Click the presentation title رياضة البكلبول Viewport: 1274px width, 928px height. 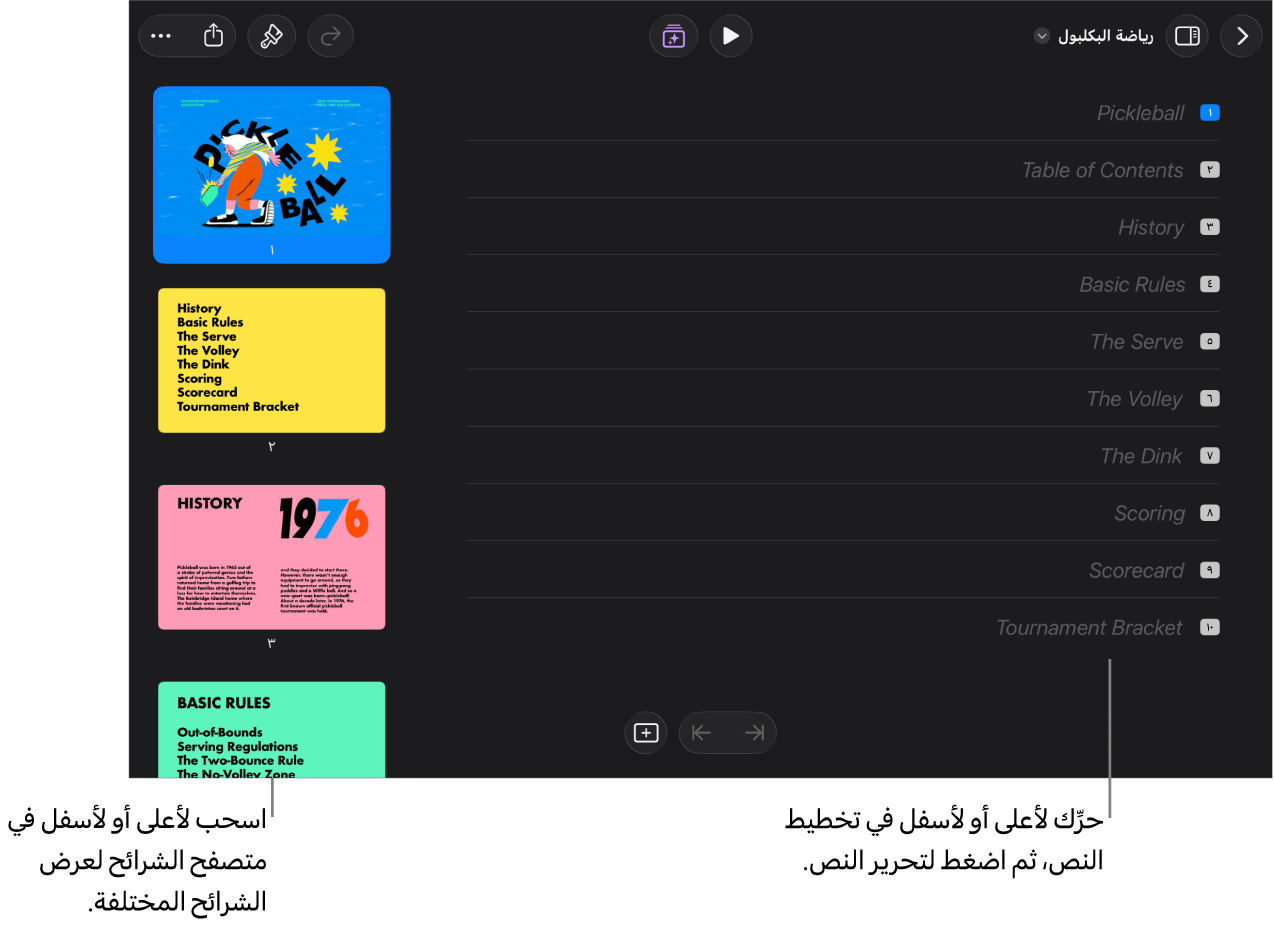(1106, 36)
